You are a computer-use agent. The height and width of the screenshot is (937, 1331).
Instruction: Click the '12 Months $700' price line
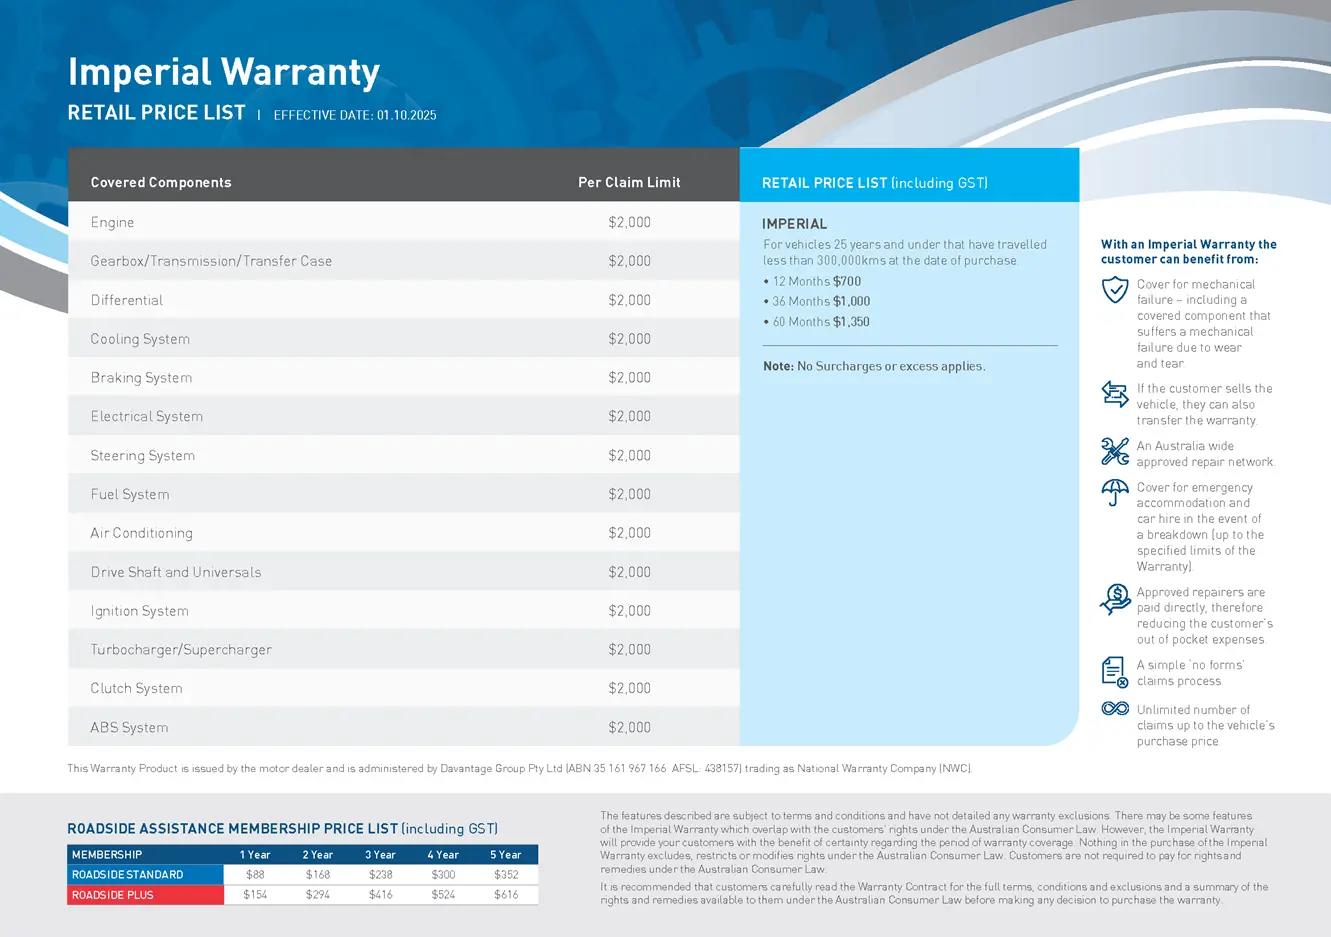812,281
